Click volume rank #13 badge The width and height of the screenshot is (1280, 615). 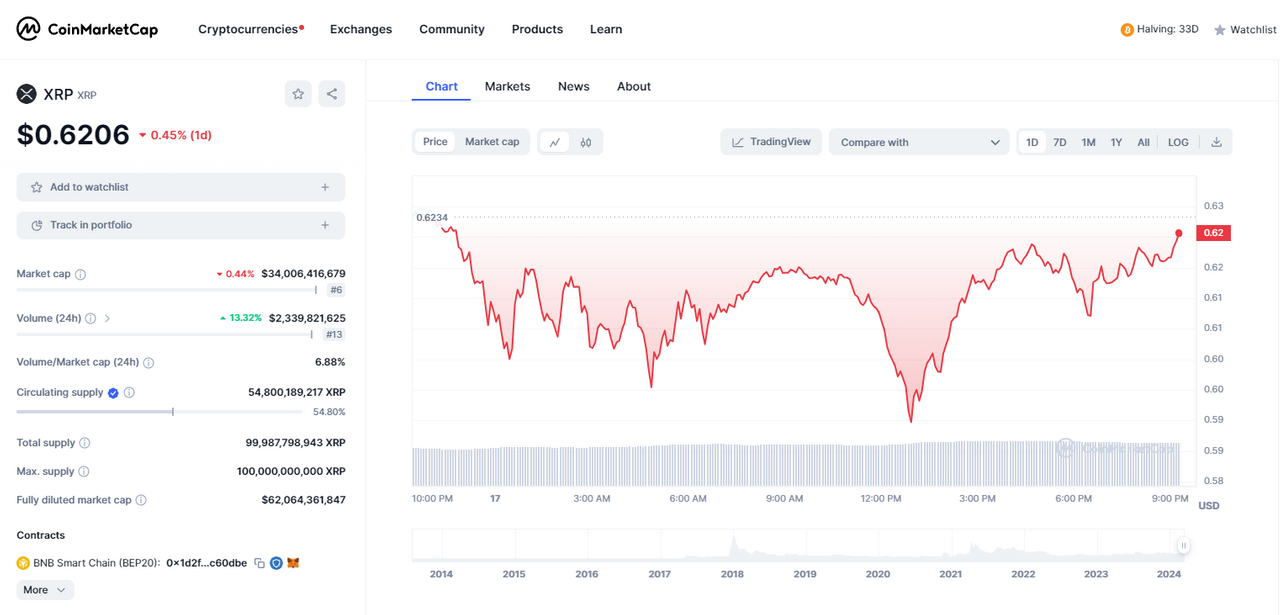point(334,335)
